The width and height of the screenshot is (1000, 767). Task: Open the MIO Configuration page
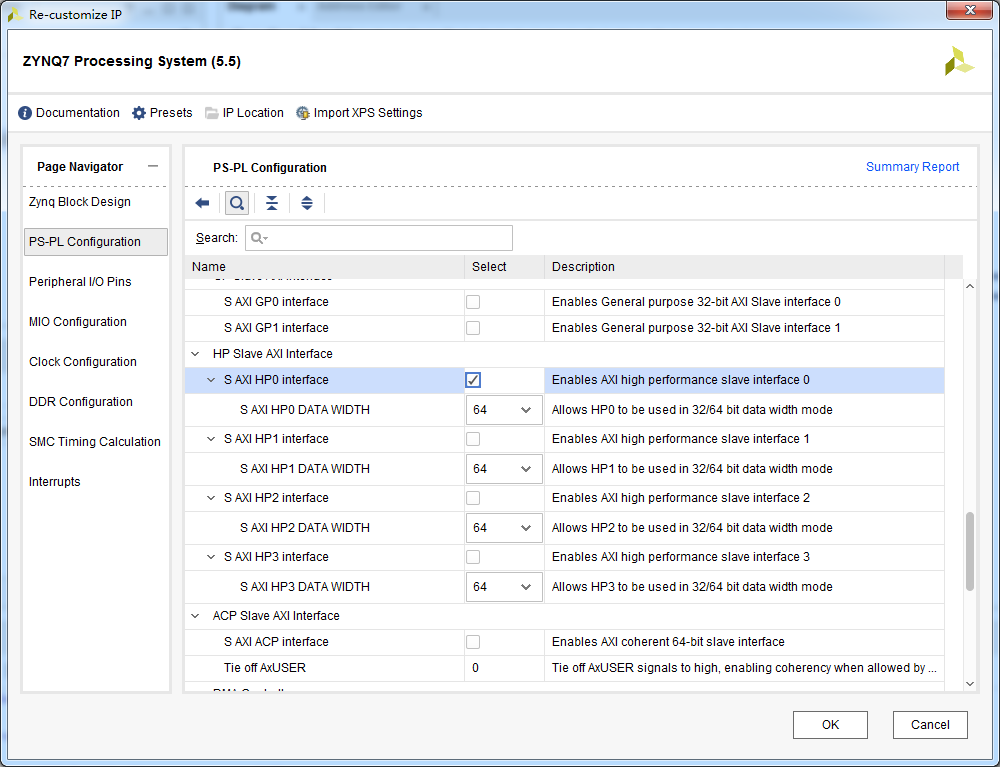tap(78, 322)
